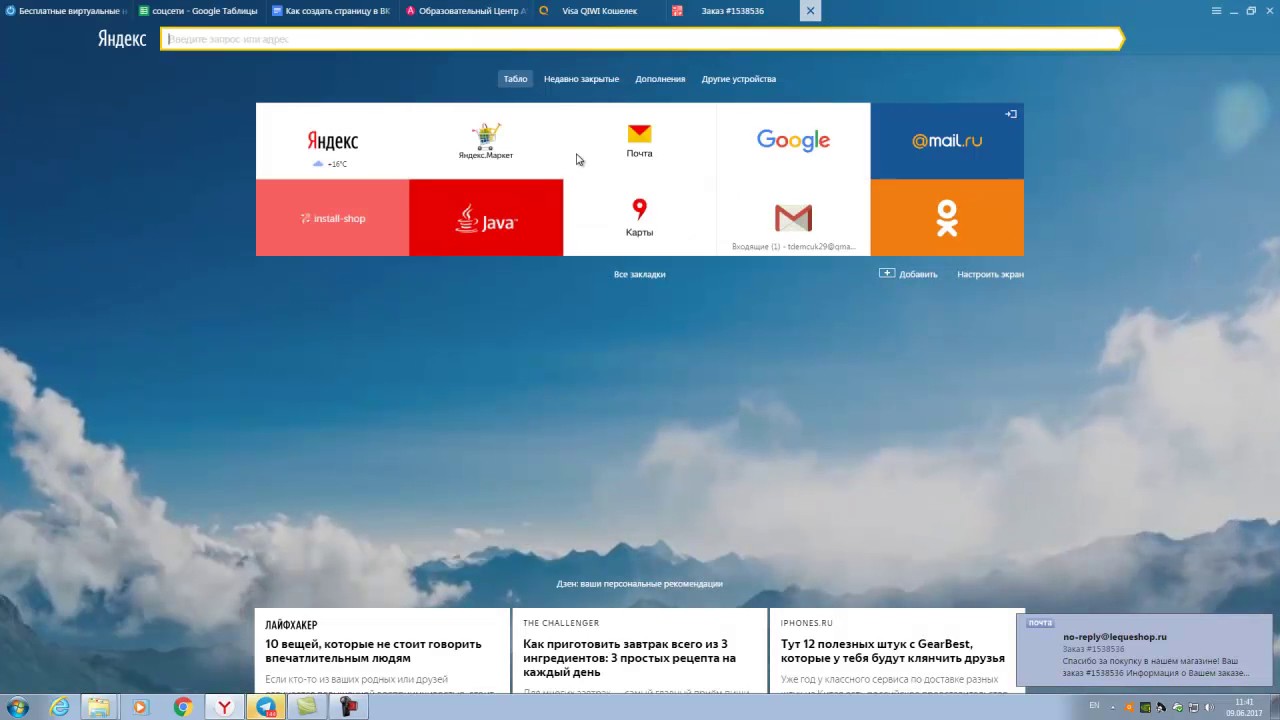Open Google Chrome from taskbar

coord(182,707)
